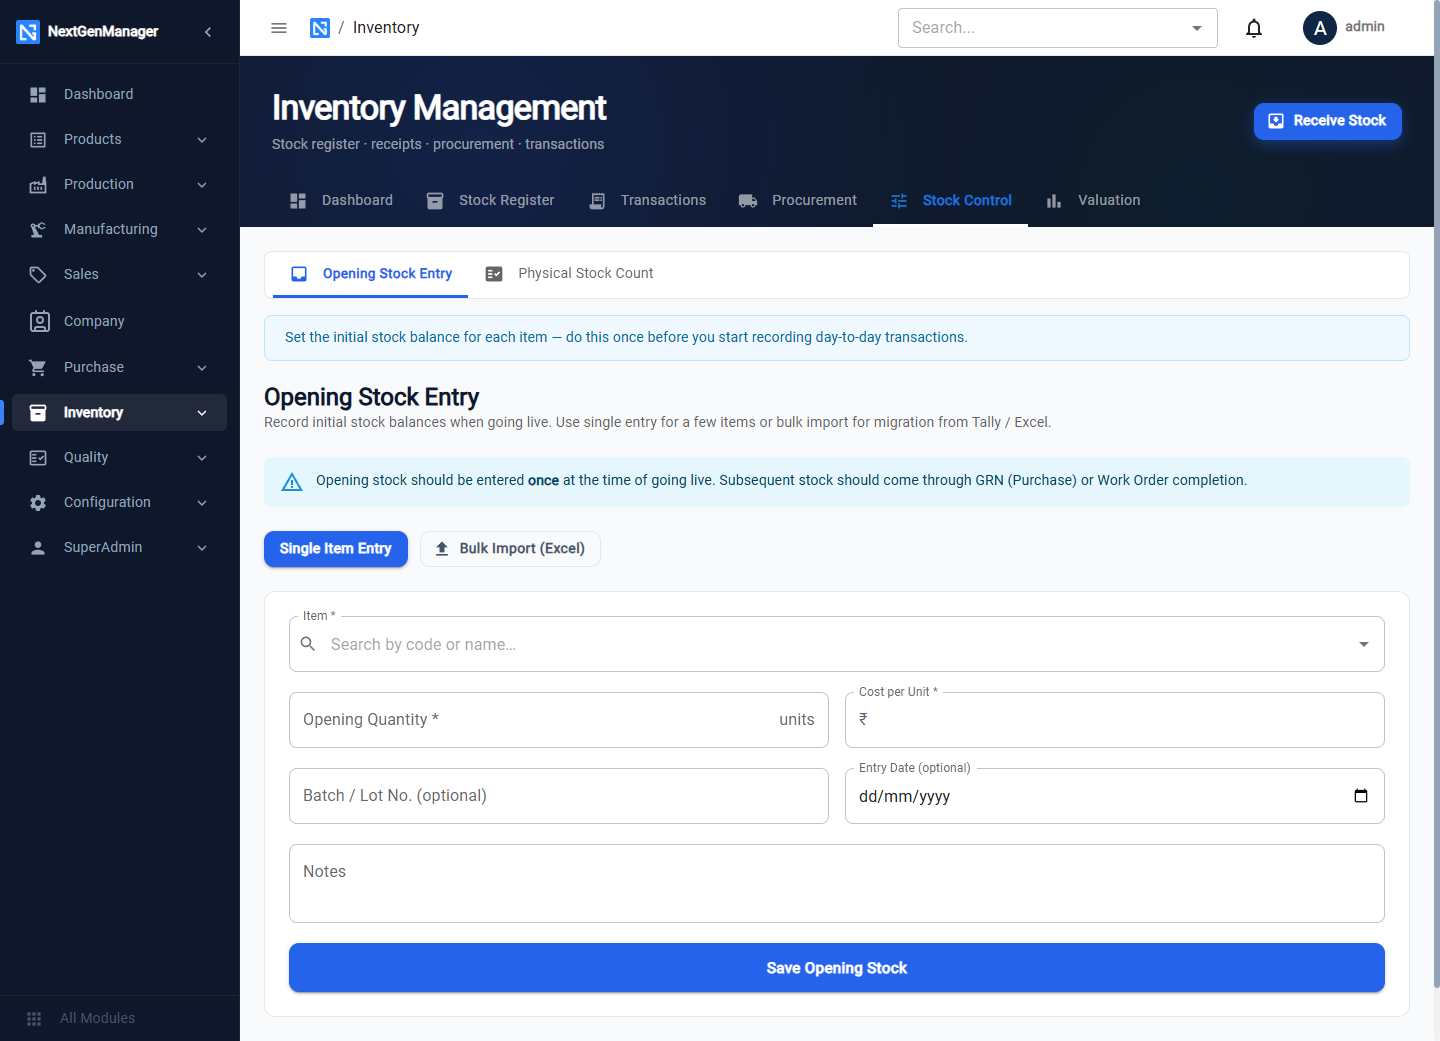Click the Products sidebar icon
This screenshot has height=1041, width=1440.
[38, 139]
